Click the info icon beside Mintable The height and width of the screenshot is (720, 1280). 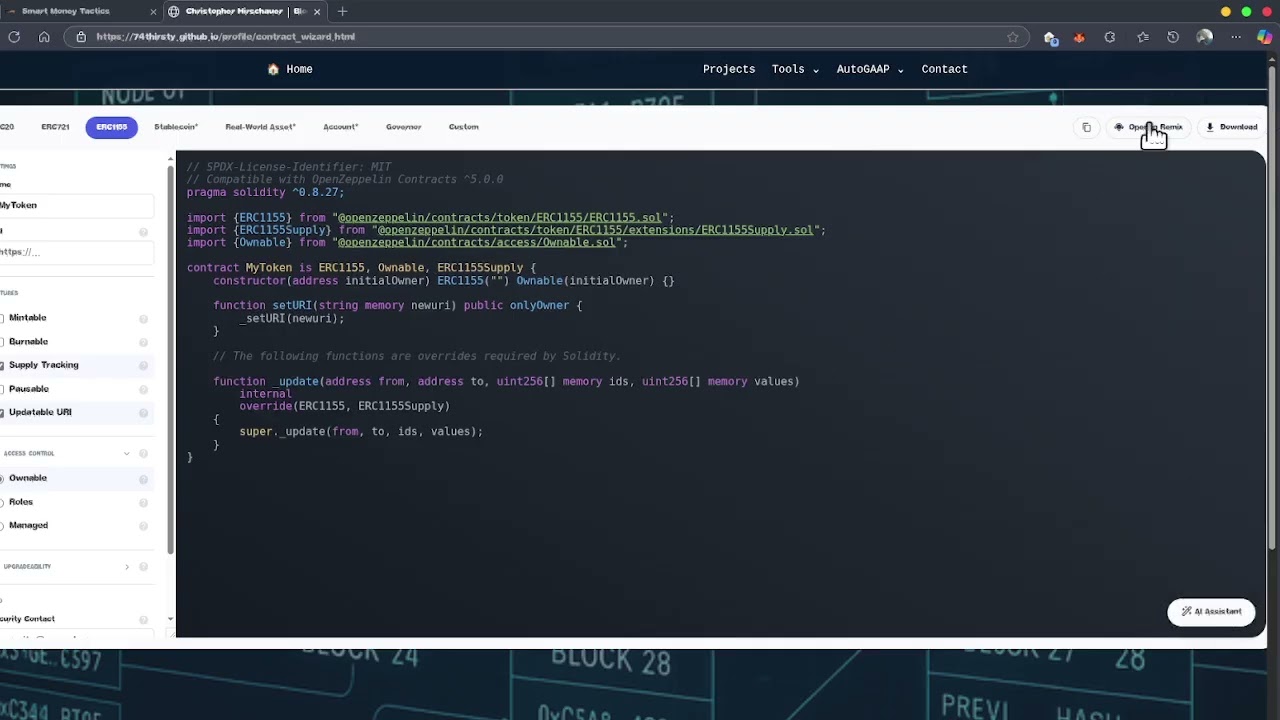(143, 317)
